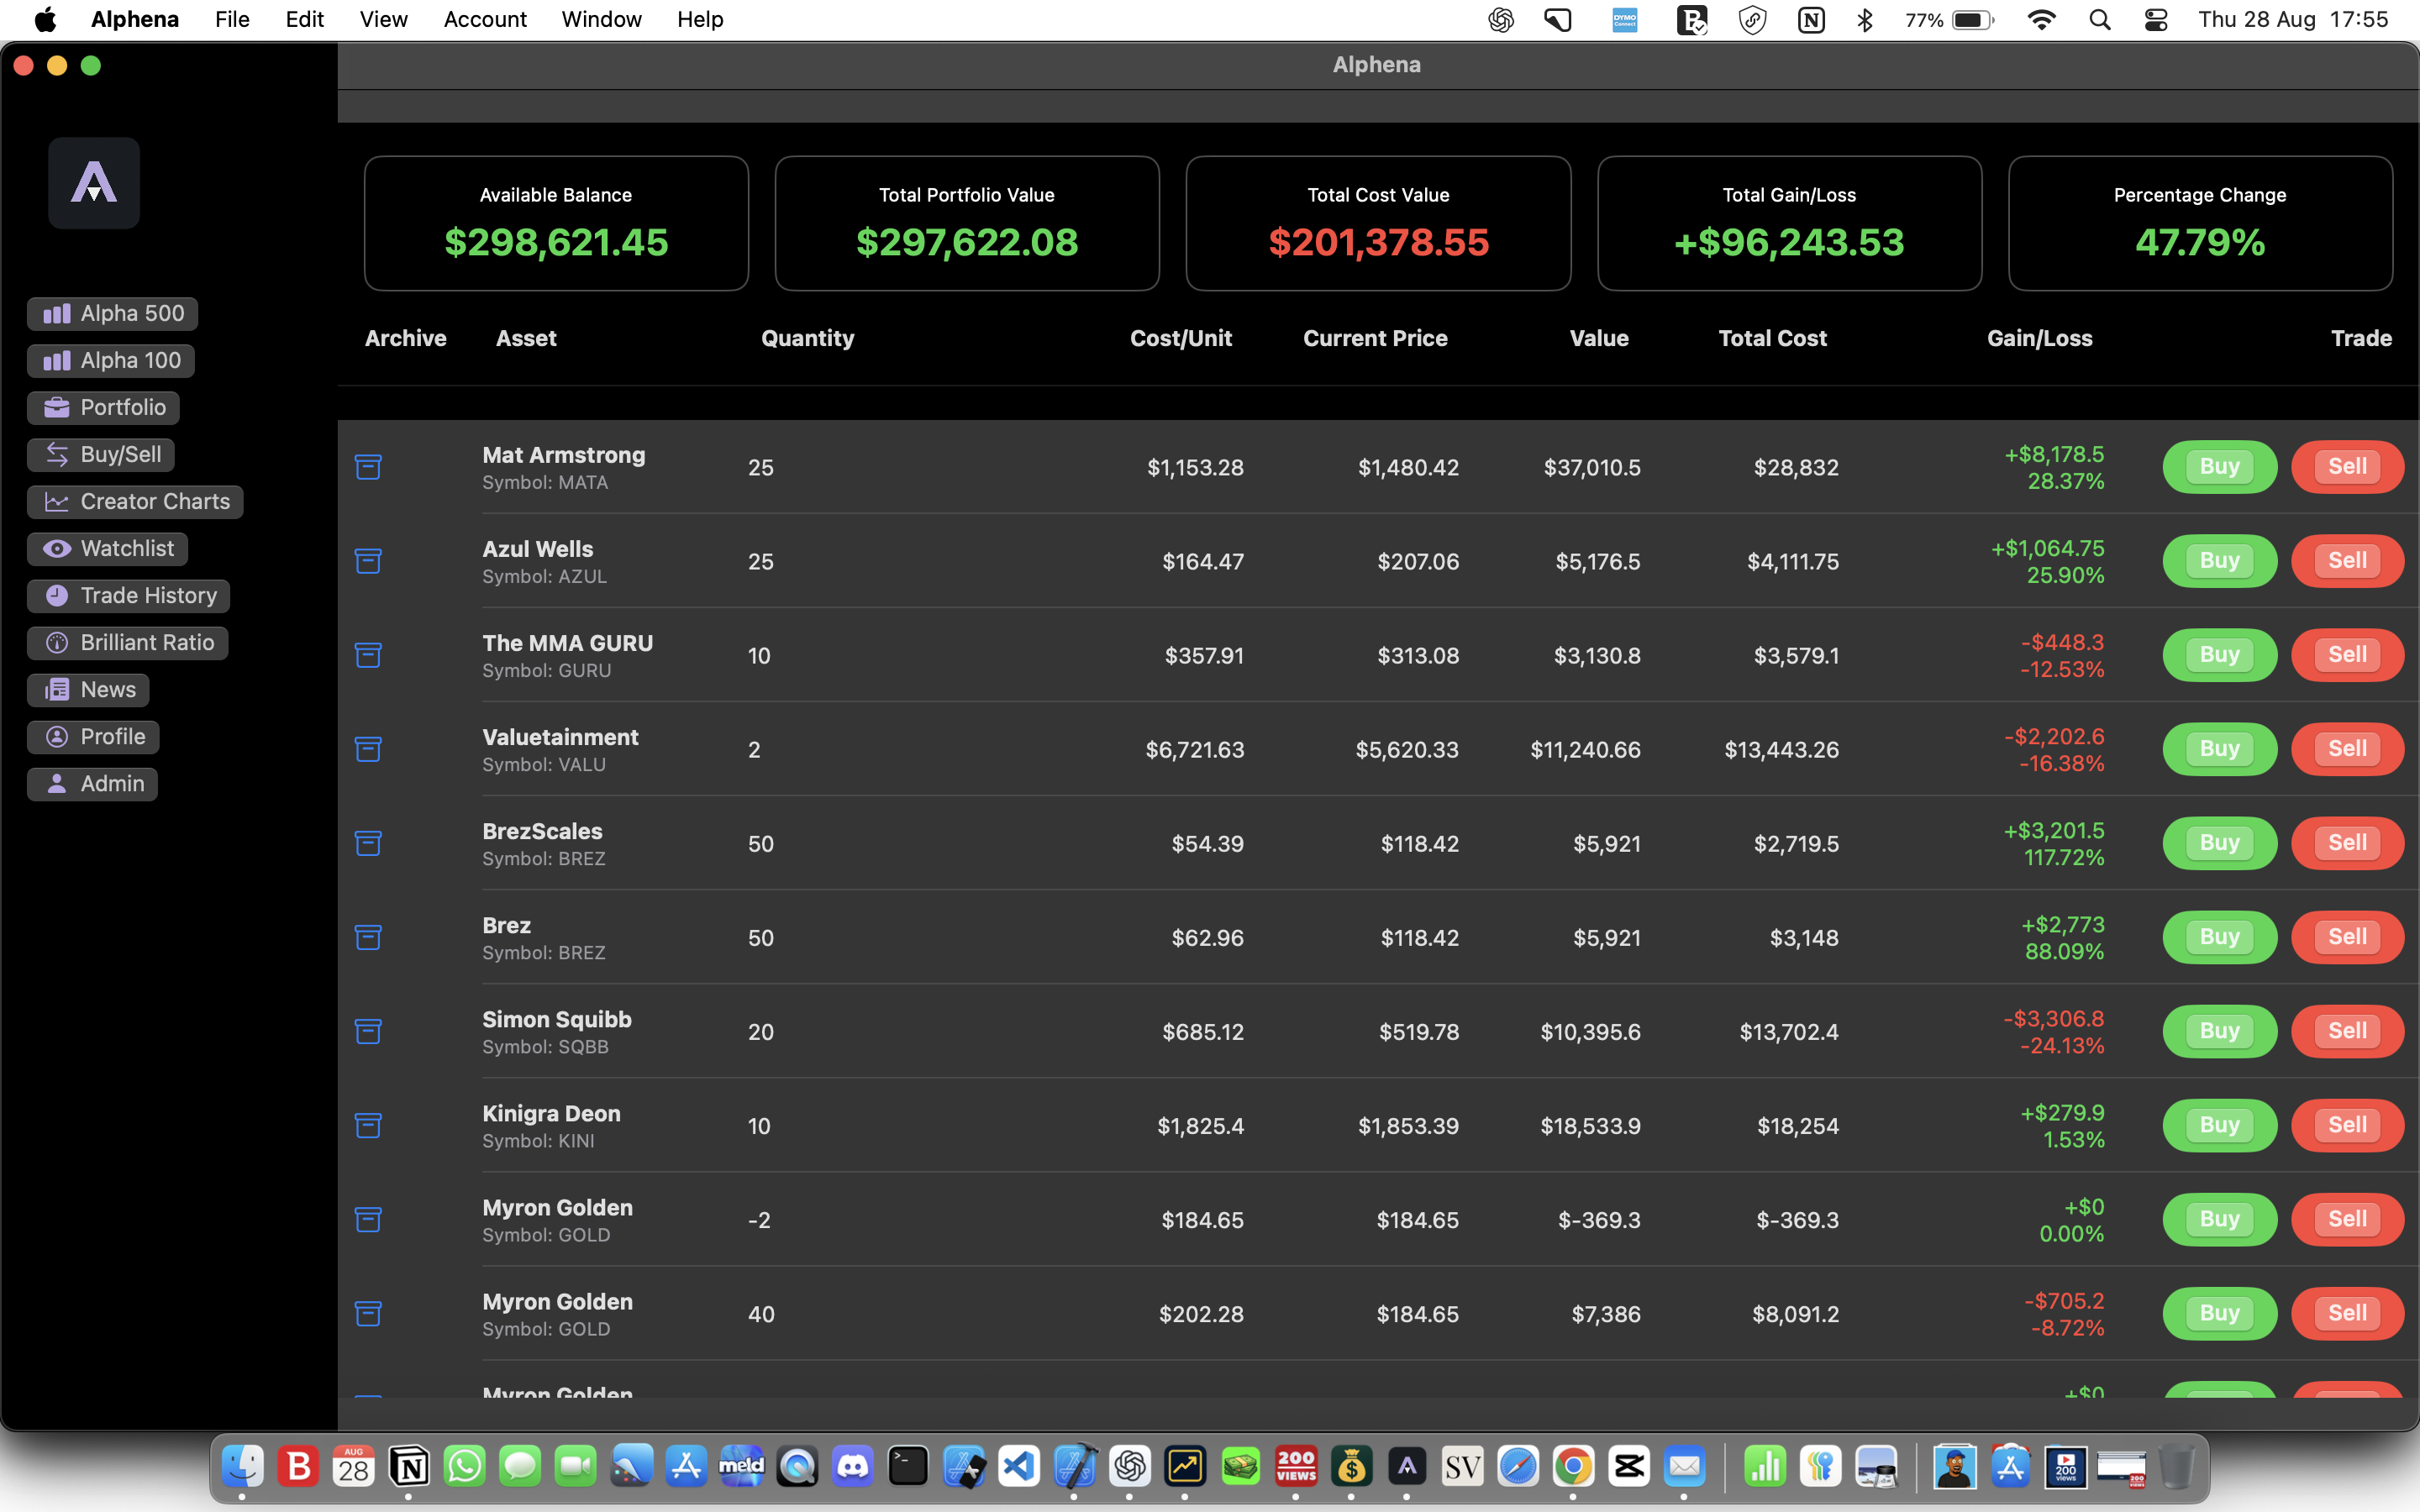Click the Alphena logo in sidebar
Viewport: 2420px width, 1512px height.
click(x=94, y=183)
